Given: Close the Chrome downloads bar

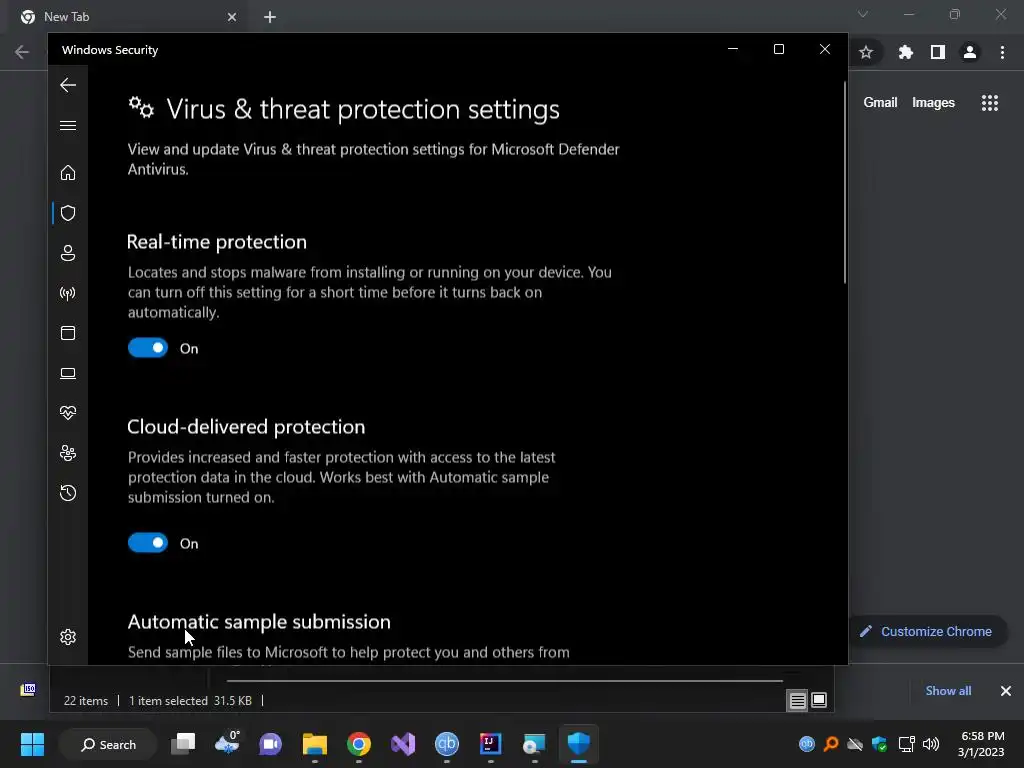Looking at the screenshot, I should [1006, 691].
